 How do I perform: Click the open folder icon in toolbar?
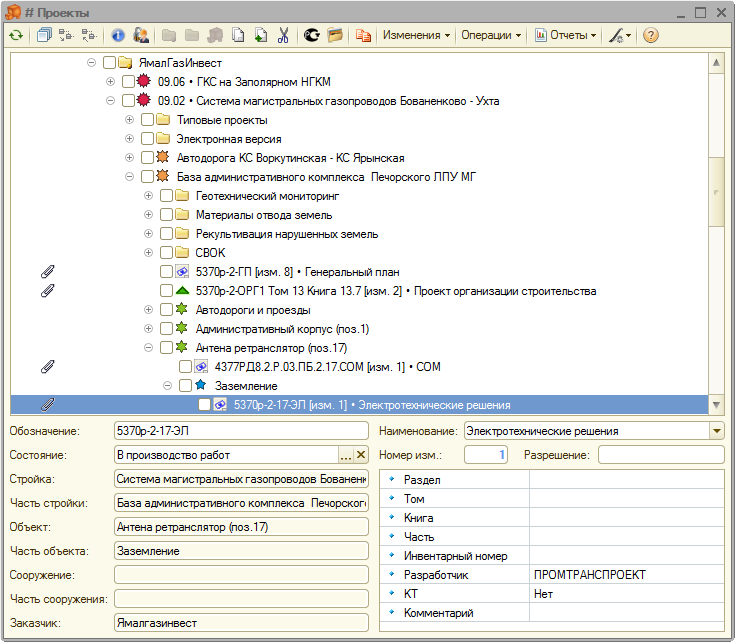(335, 35)
